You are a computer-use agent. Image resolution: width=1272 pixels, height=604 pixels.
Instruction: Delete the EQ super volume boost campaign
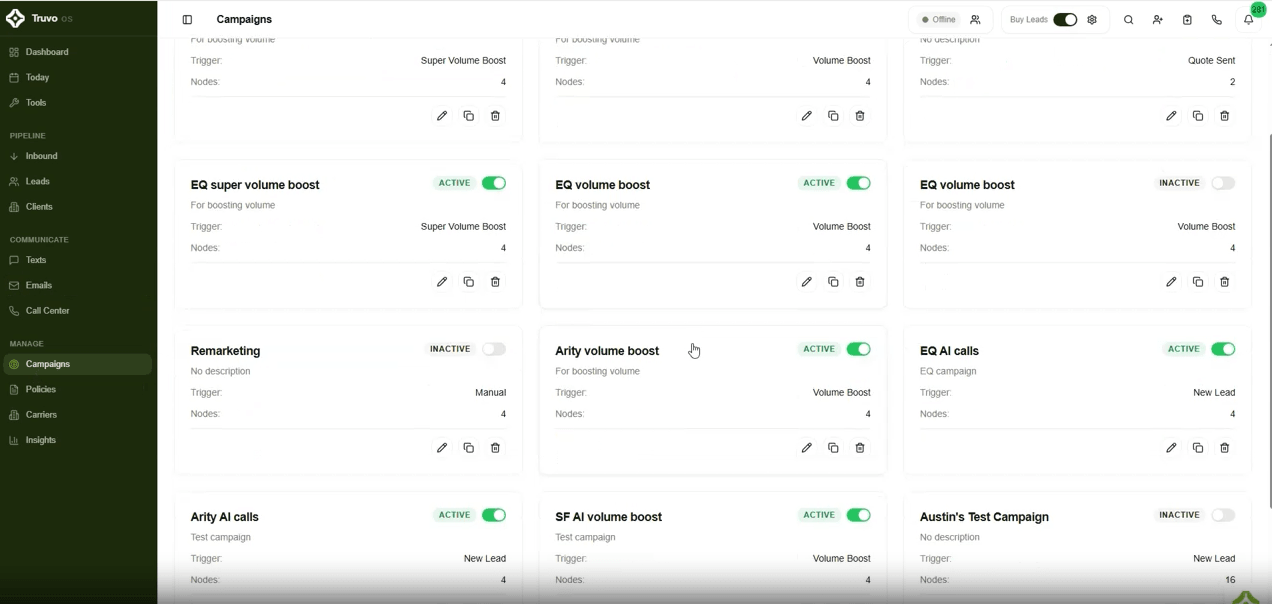(495, 282)
